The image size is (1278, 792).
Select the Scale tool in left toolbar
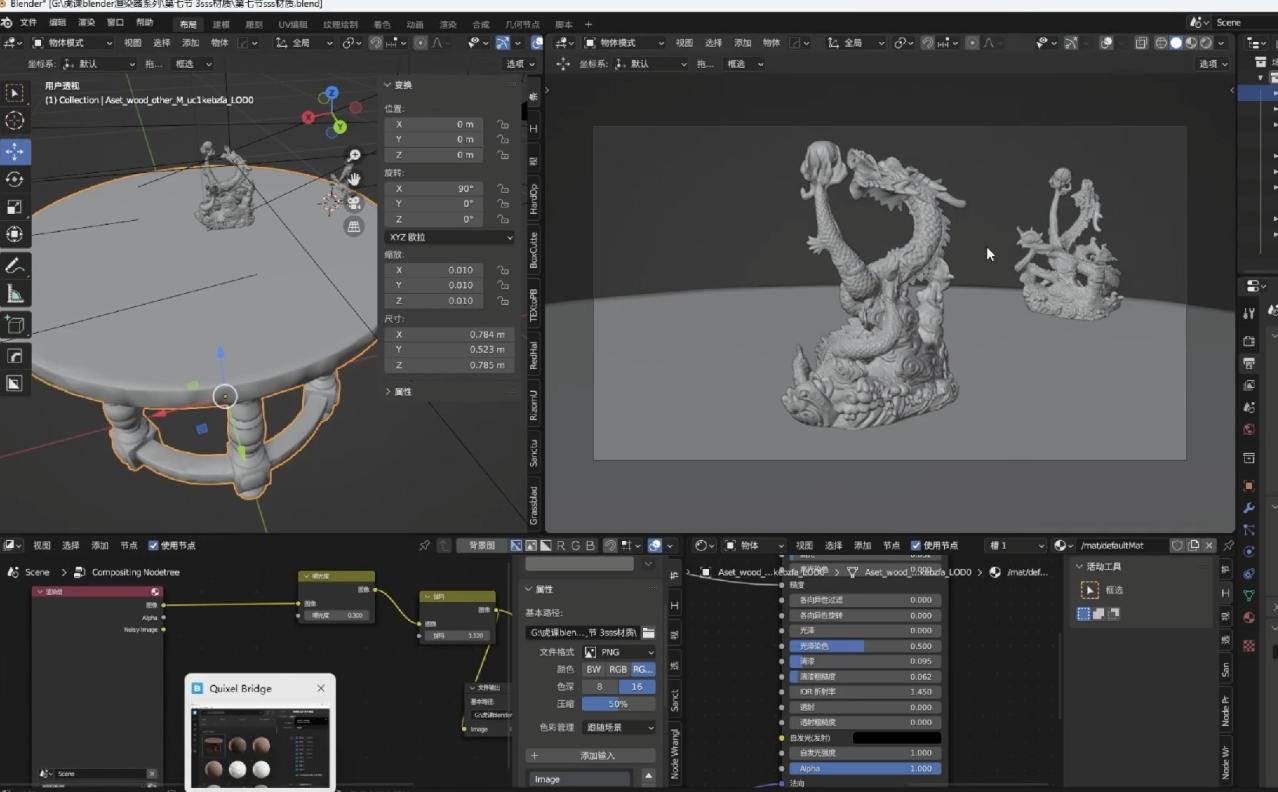[x=15, y=207]
